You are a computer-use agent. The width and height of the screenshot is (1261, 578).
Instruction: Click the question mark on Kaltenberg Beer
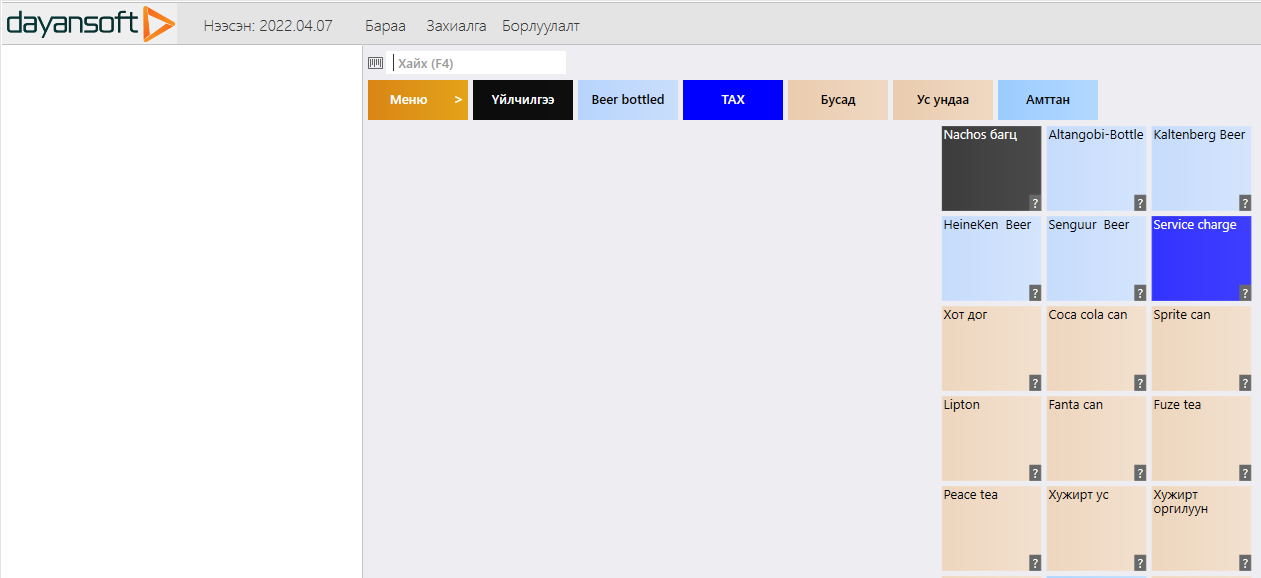(x=1245, y=203)
